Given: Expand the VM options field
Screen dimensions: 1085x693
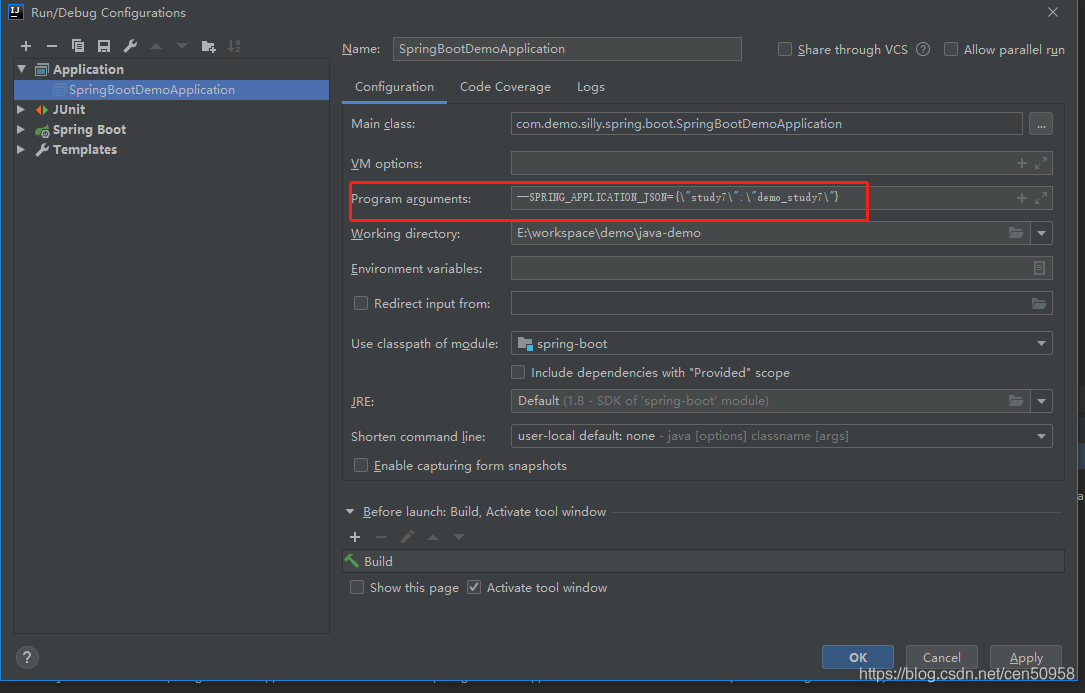Looking at the screenshot, I should click(x=1041, y=163).
